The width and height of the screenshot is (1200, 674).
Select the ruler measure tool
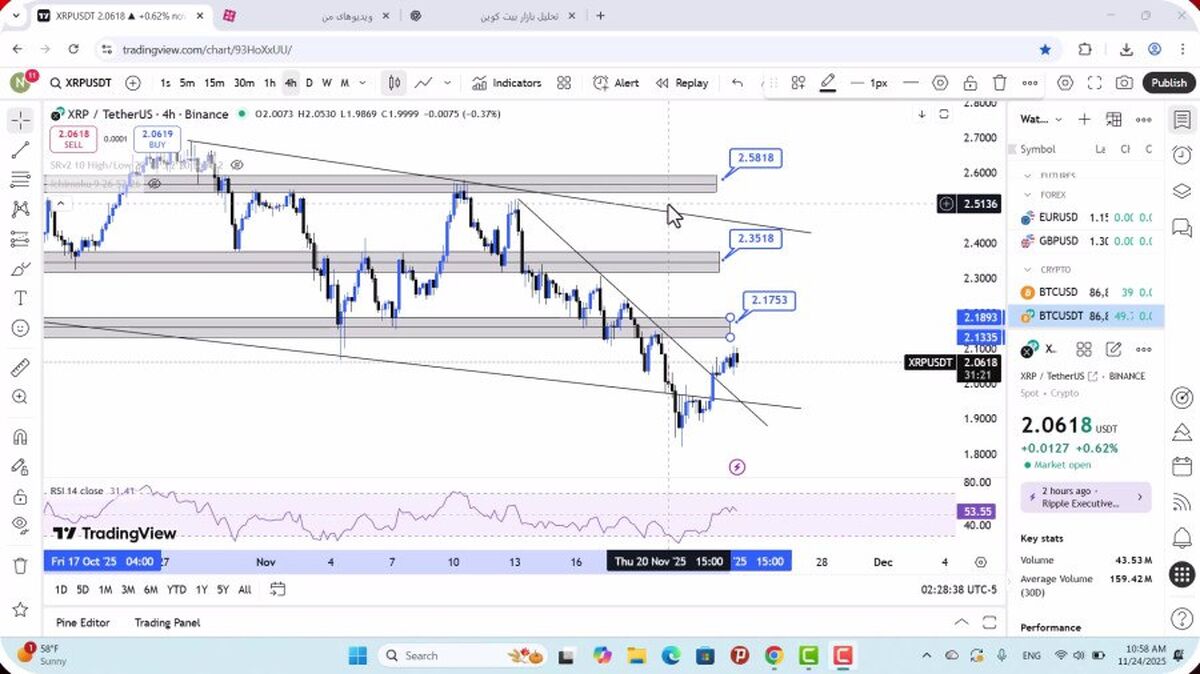point(20,367)
